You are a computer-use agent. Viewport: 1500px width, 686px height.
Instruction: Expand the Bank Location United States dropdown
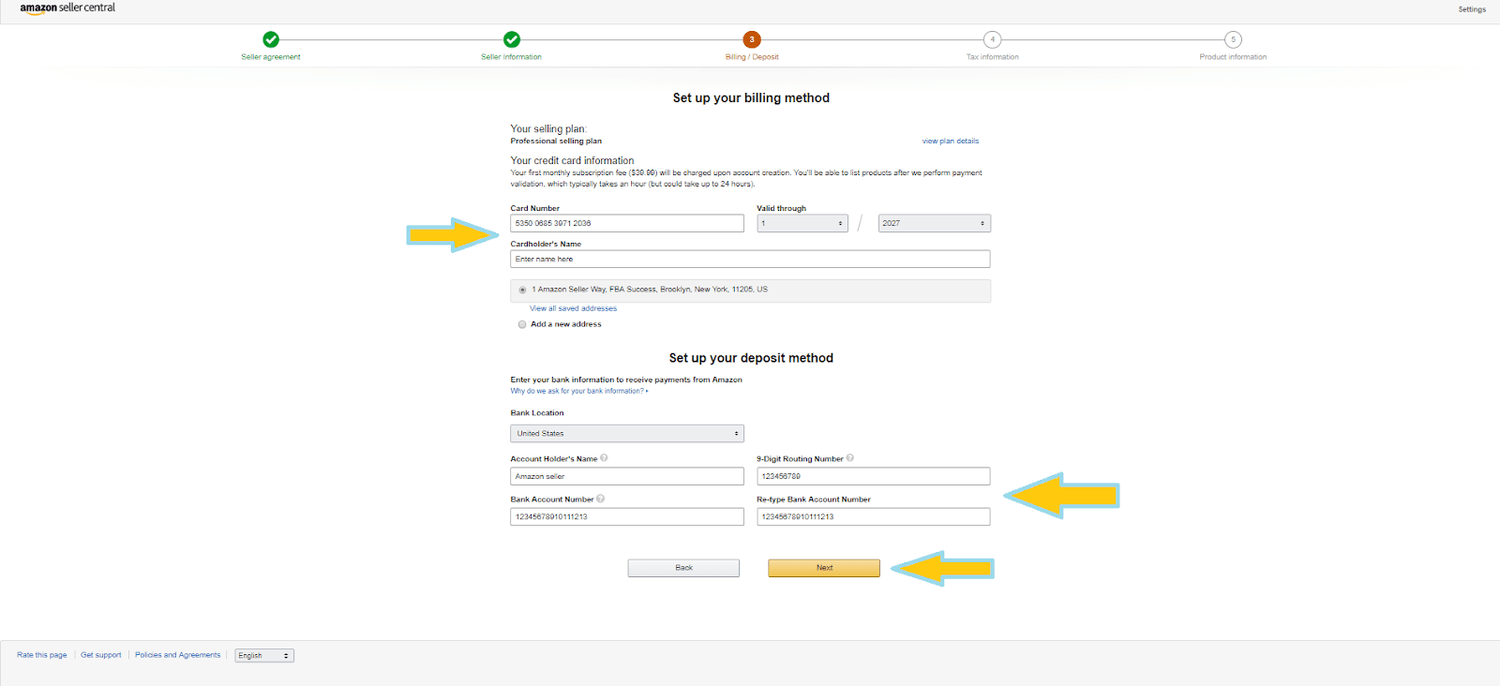coord(627,433)
